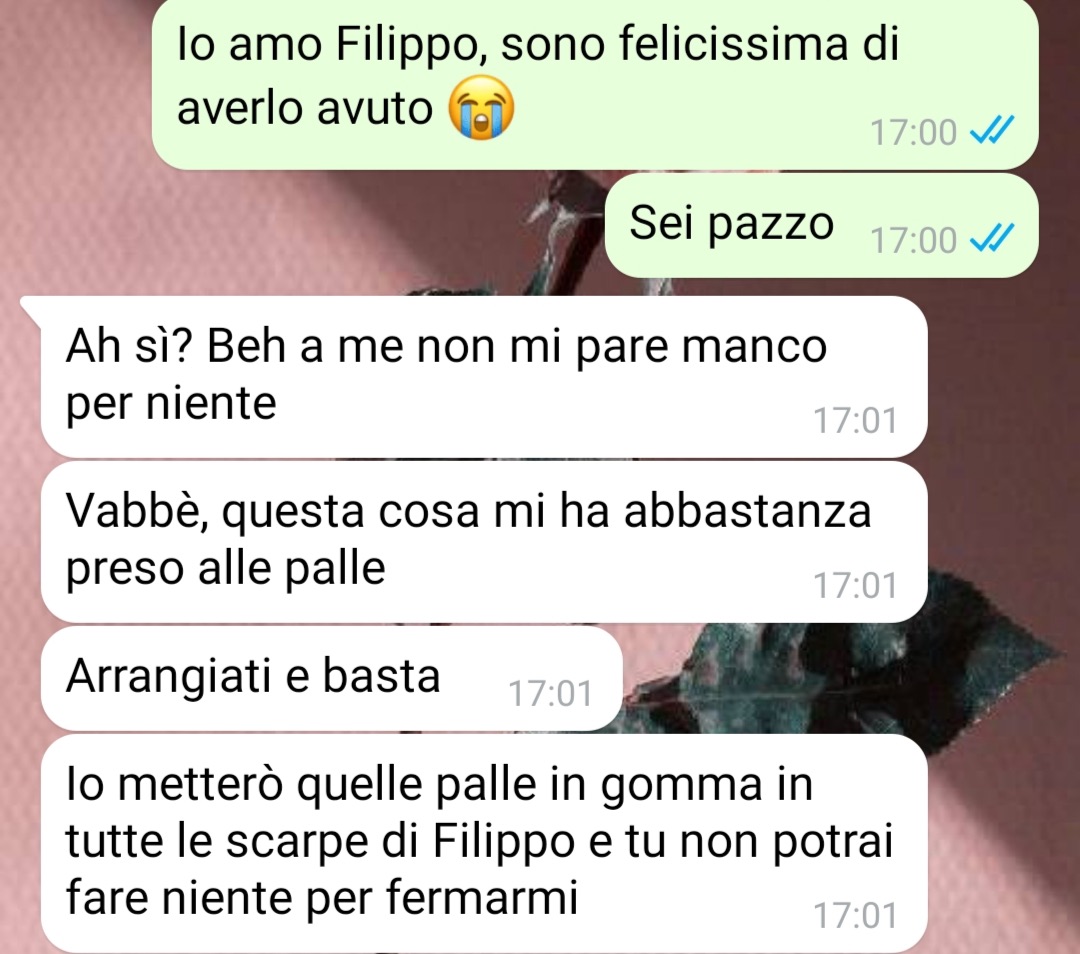This screenshot has height=954, width=1080.
Task: Tap 17:00 timestamp on first green message
Action: [x=913, y=132]
